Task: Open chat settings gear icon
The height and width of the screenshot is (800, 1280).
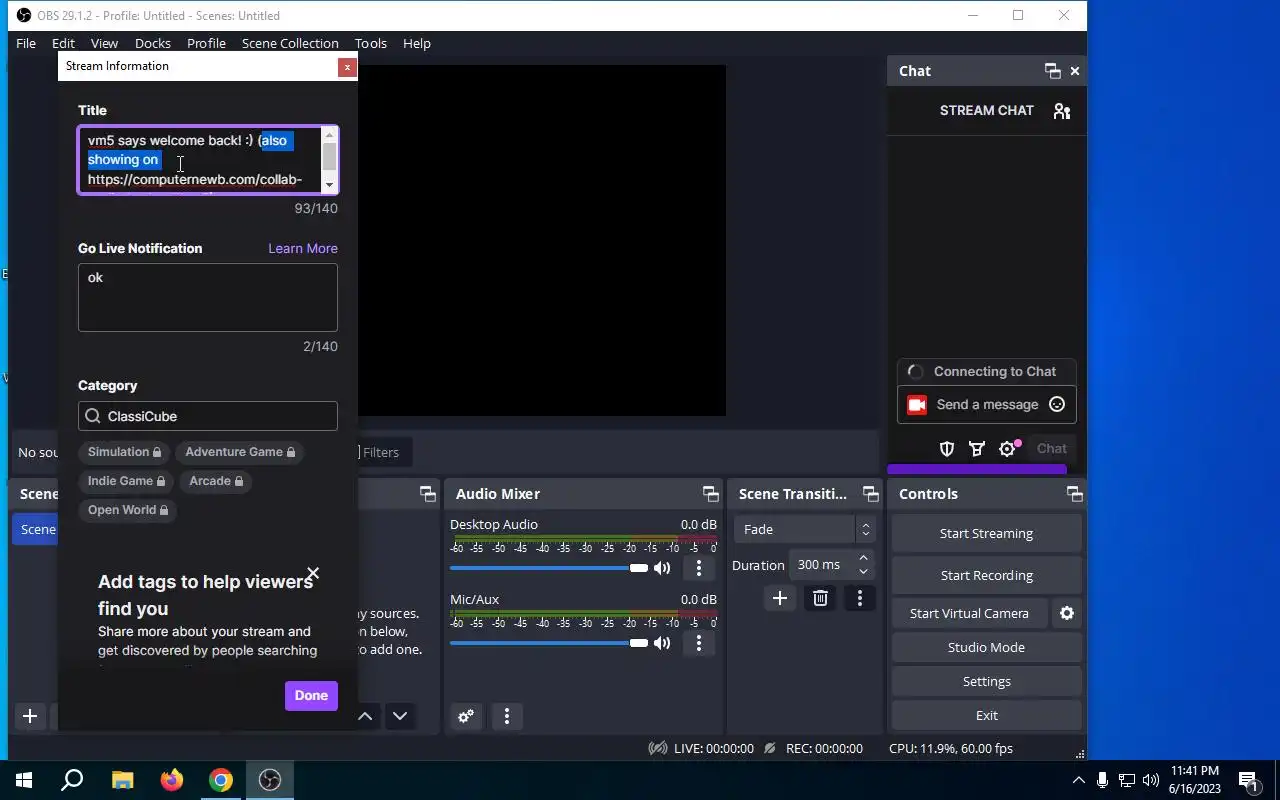Action: point(1007,449)
